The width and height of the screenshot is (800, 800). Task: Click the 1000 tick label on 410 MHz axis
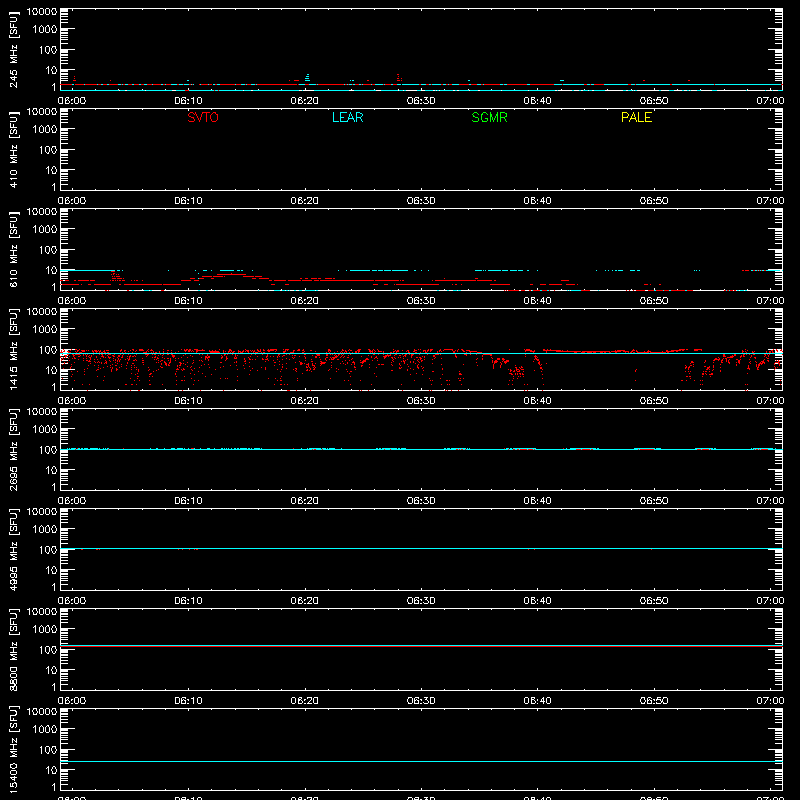coord(45,130)
